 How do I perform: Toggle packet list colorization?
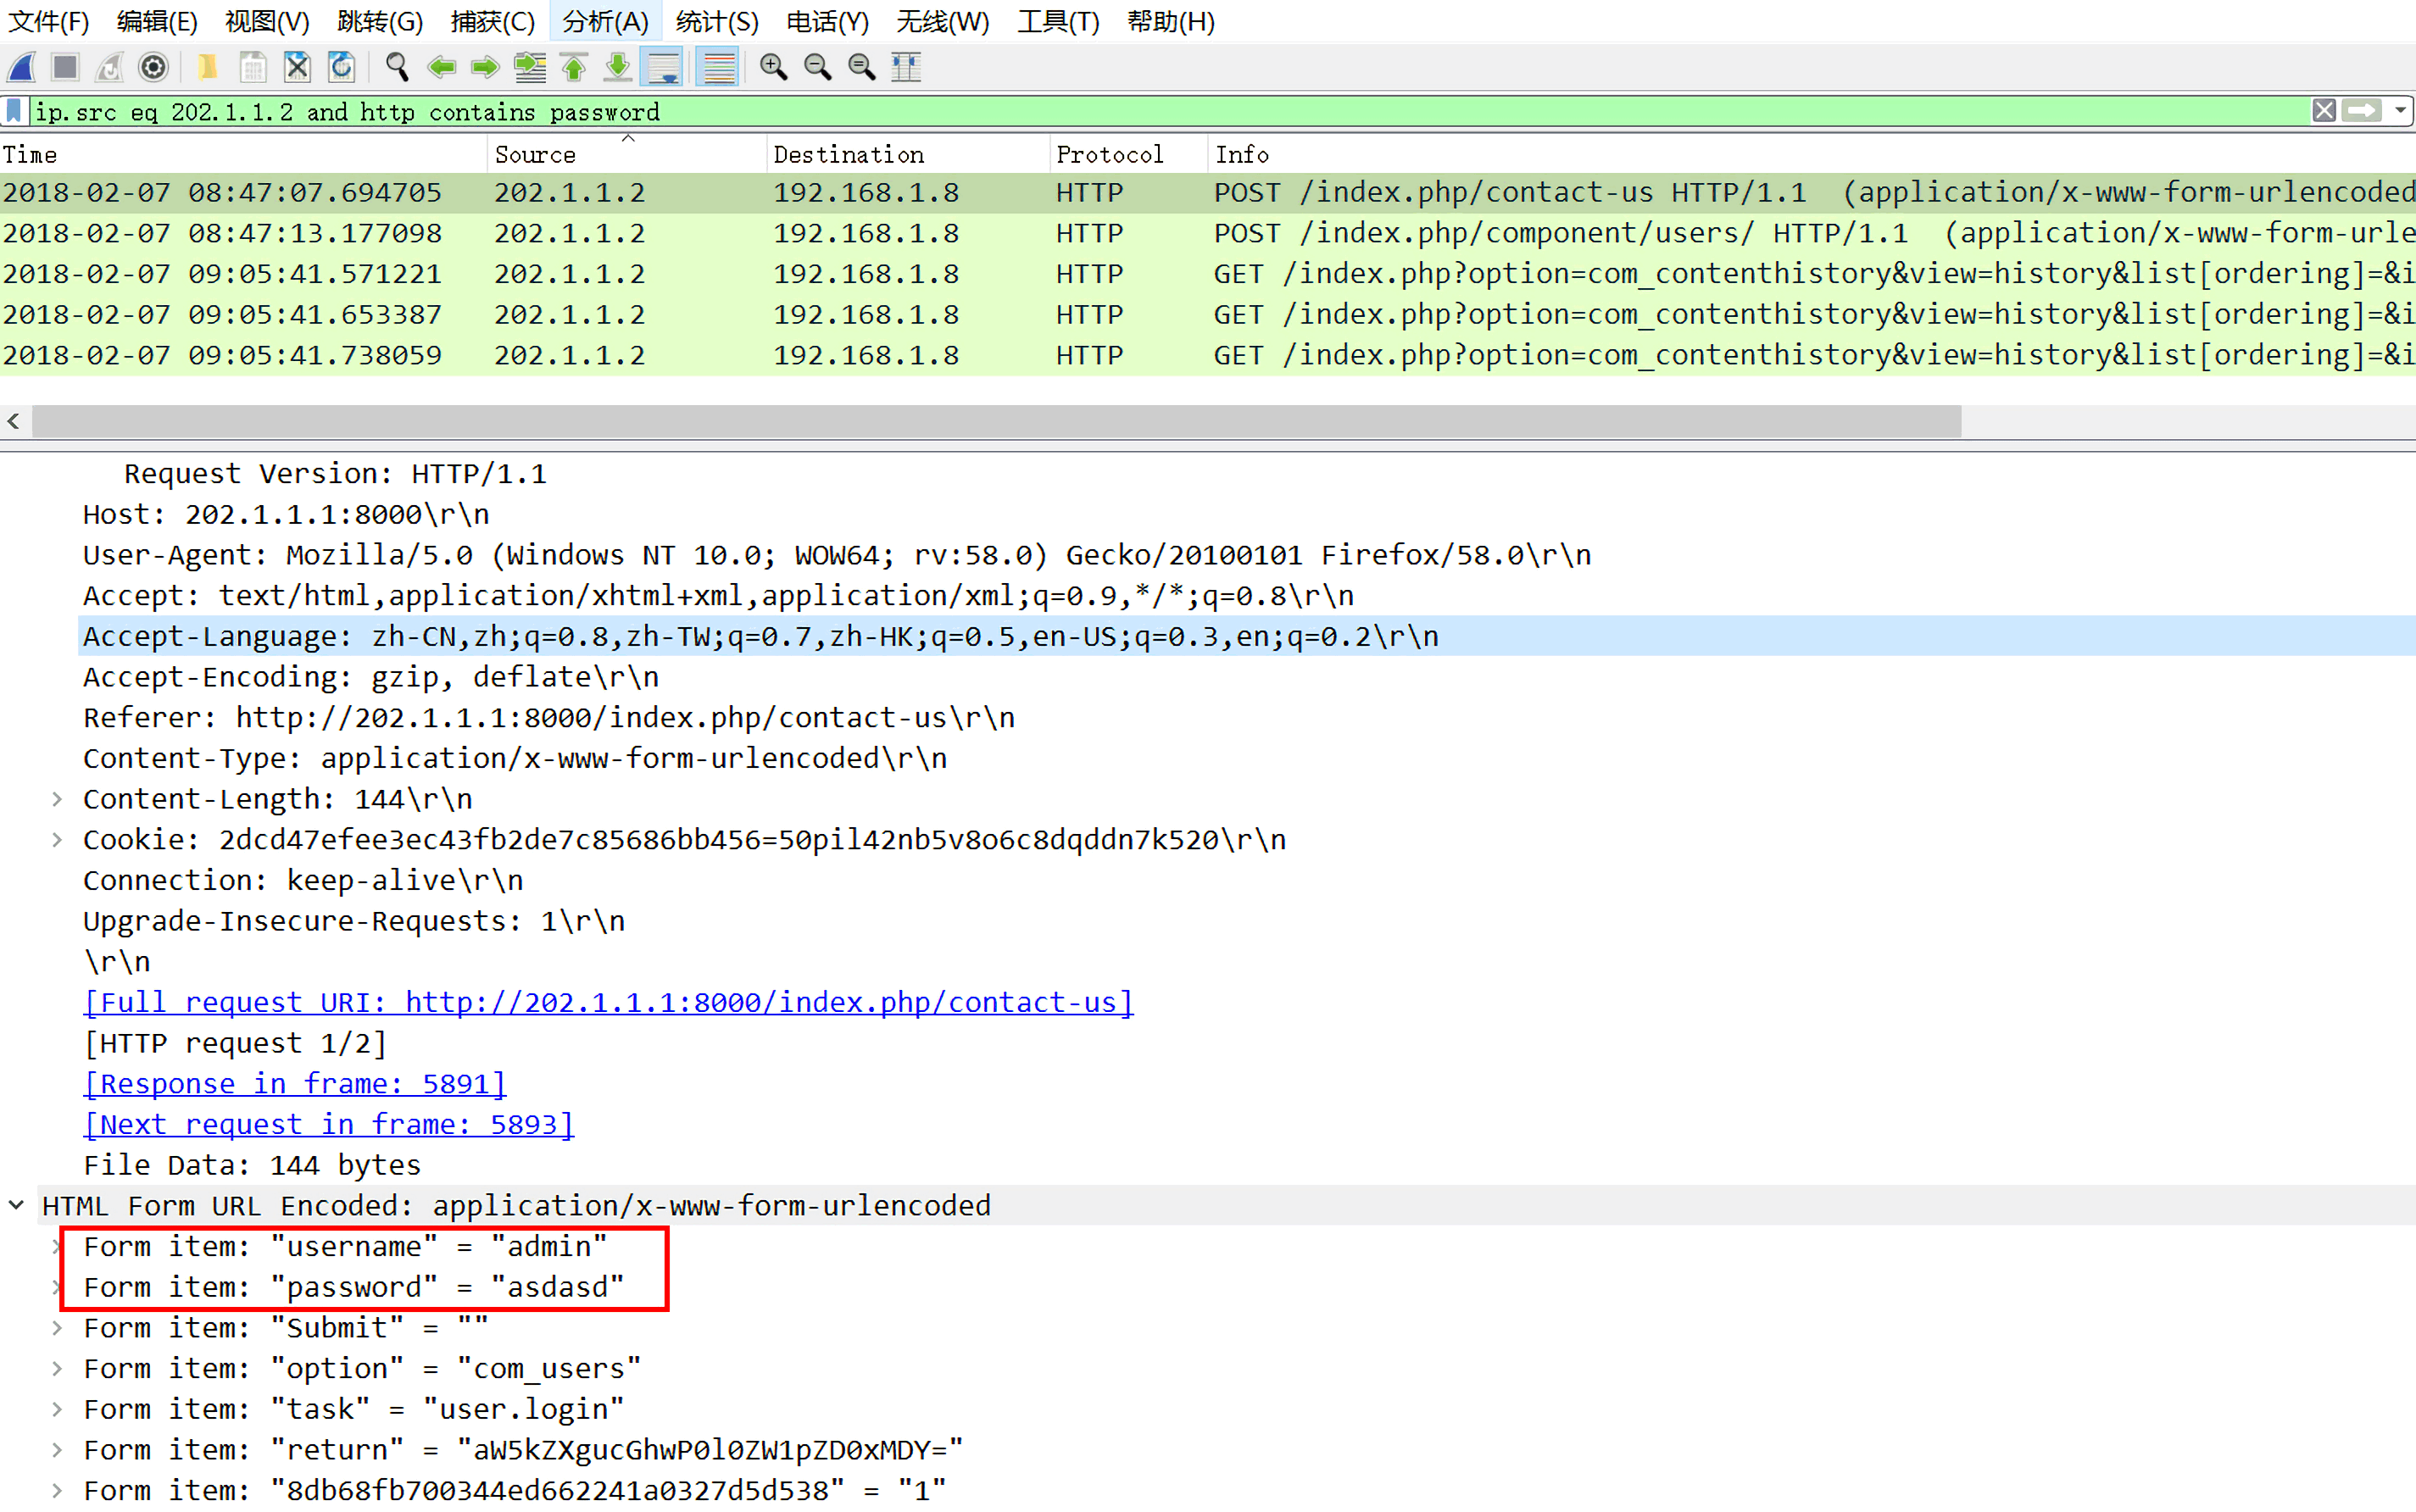point(718,67)
